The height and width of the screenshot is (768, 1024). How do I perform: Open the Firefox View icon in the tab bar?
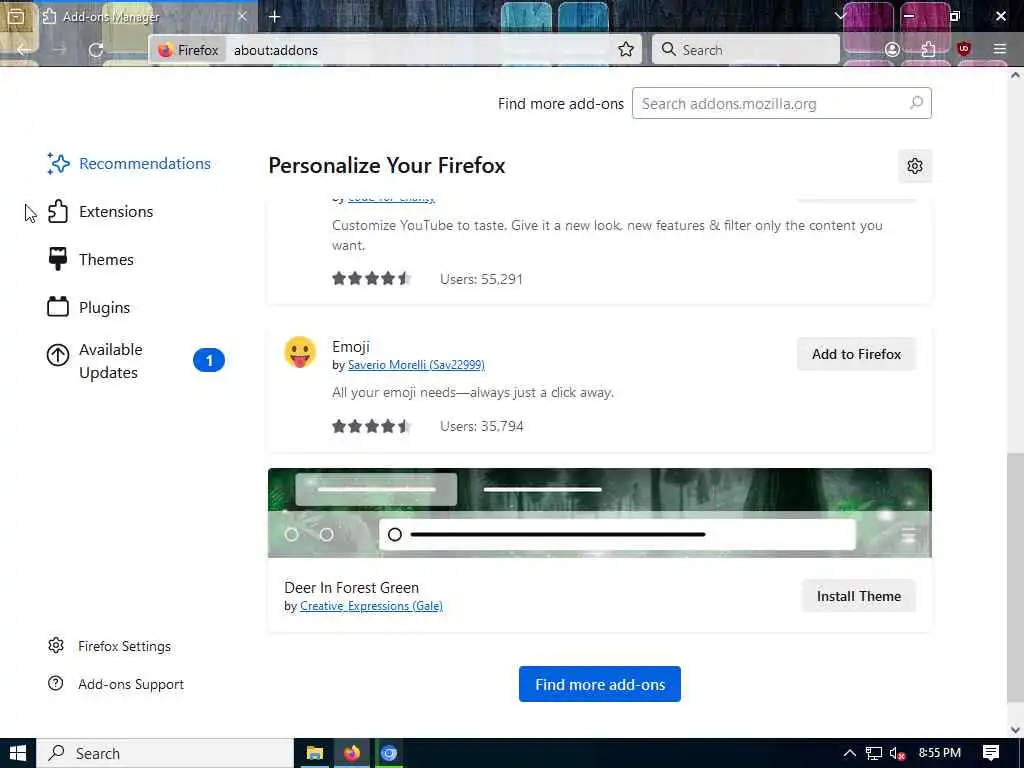coord(16,16)
